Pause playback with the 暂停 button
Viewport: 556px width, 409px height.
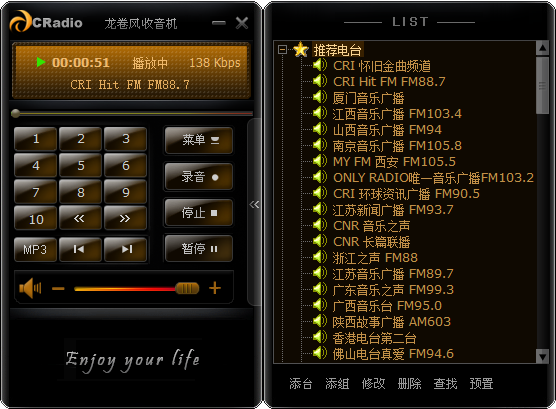coord(199,248)
